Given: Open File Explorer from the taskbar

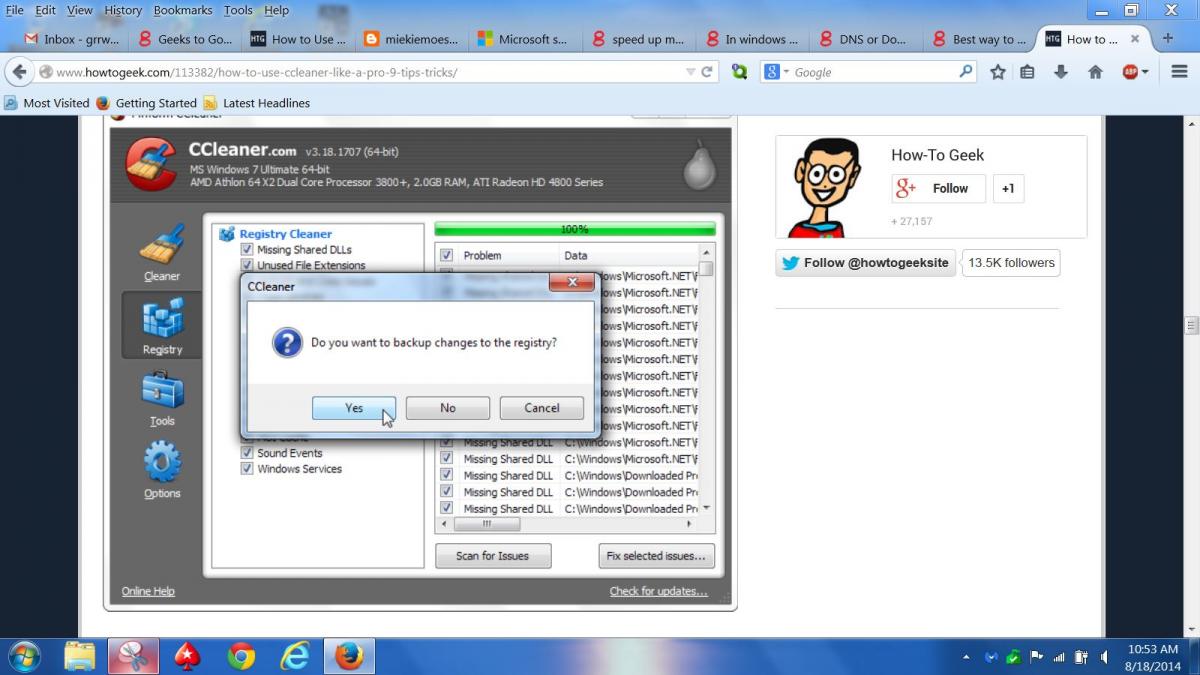Looking at the screenshot, I should click(x=80, y=656).
